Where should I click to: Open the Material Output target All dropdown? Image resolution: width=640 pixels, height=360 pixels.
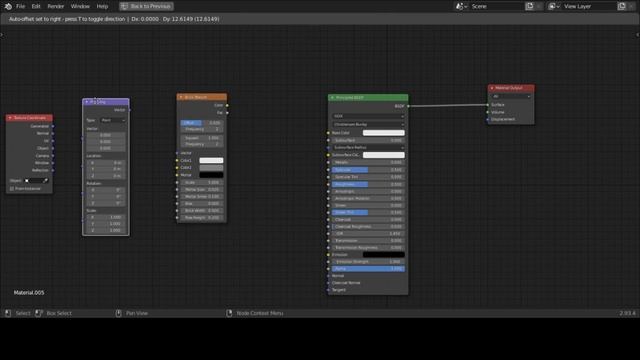click(511, 97)
